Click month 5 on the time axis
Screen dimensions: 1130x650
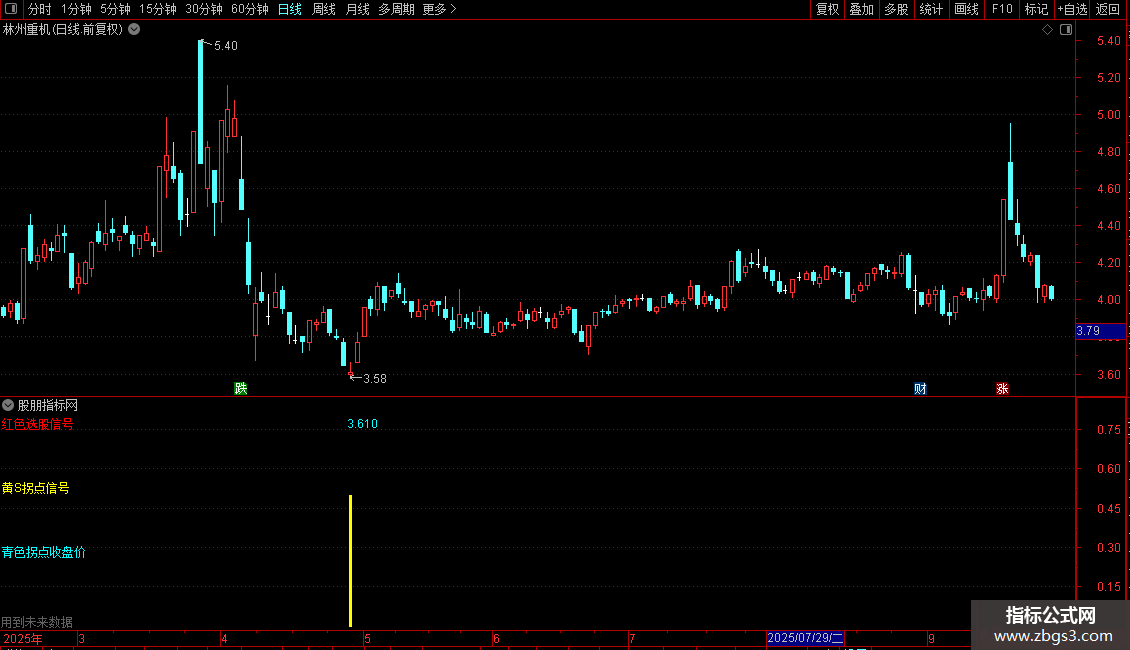point(367,638)
